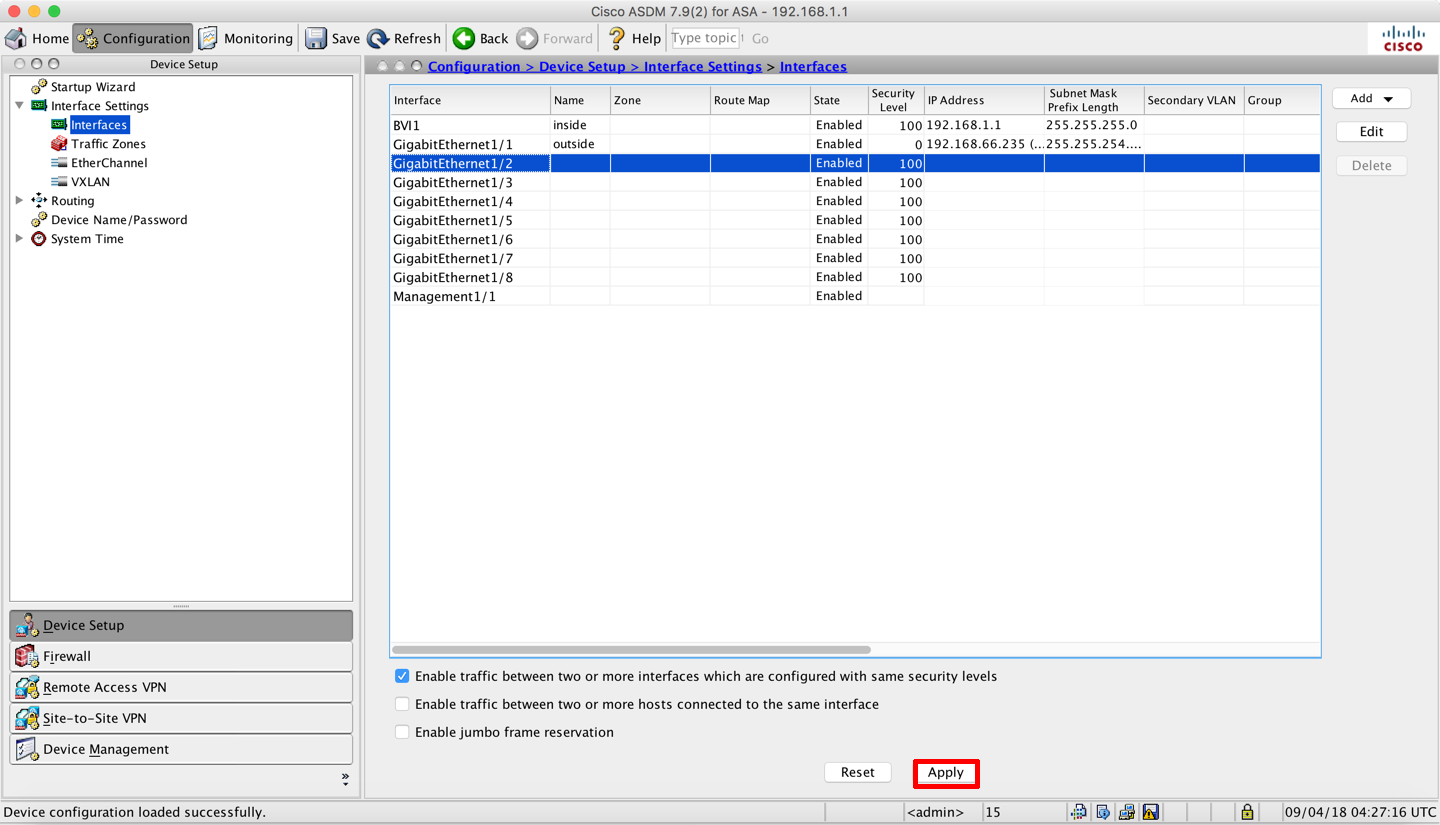Click the Apply button
The height and width of the screenshot is (825, 1440).
tap(945, 772)
